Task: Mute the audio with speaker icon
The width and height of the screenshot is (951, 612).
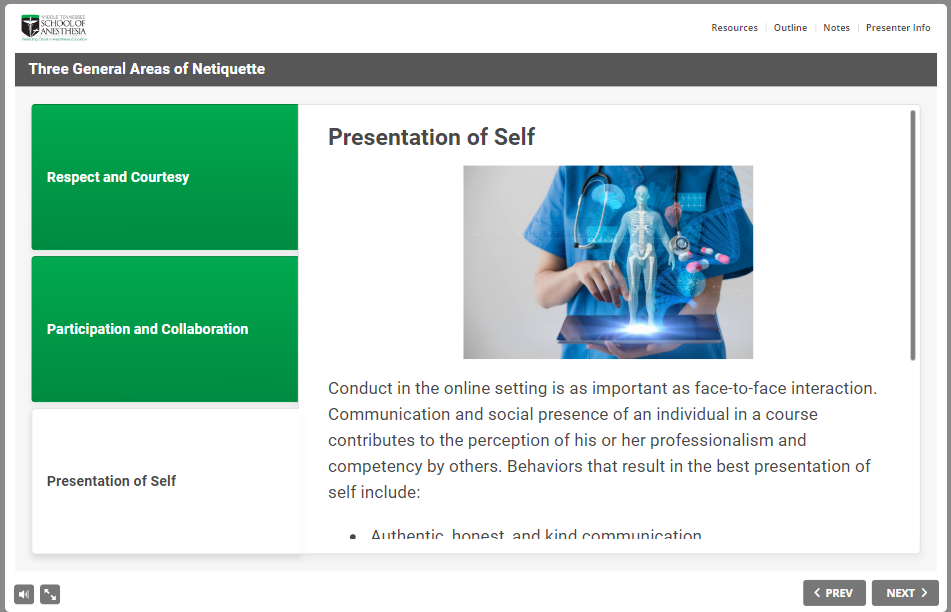Action: [x=22, y=593]
